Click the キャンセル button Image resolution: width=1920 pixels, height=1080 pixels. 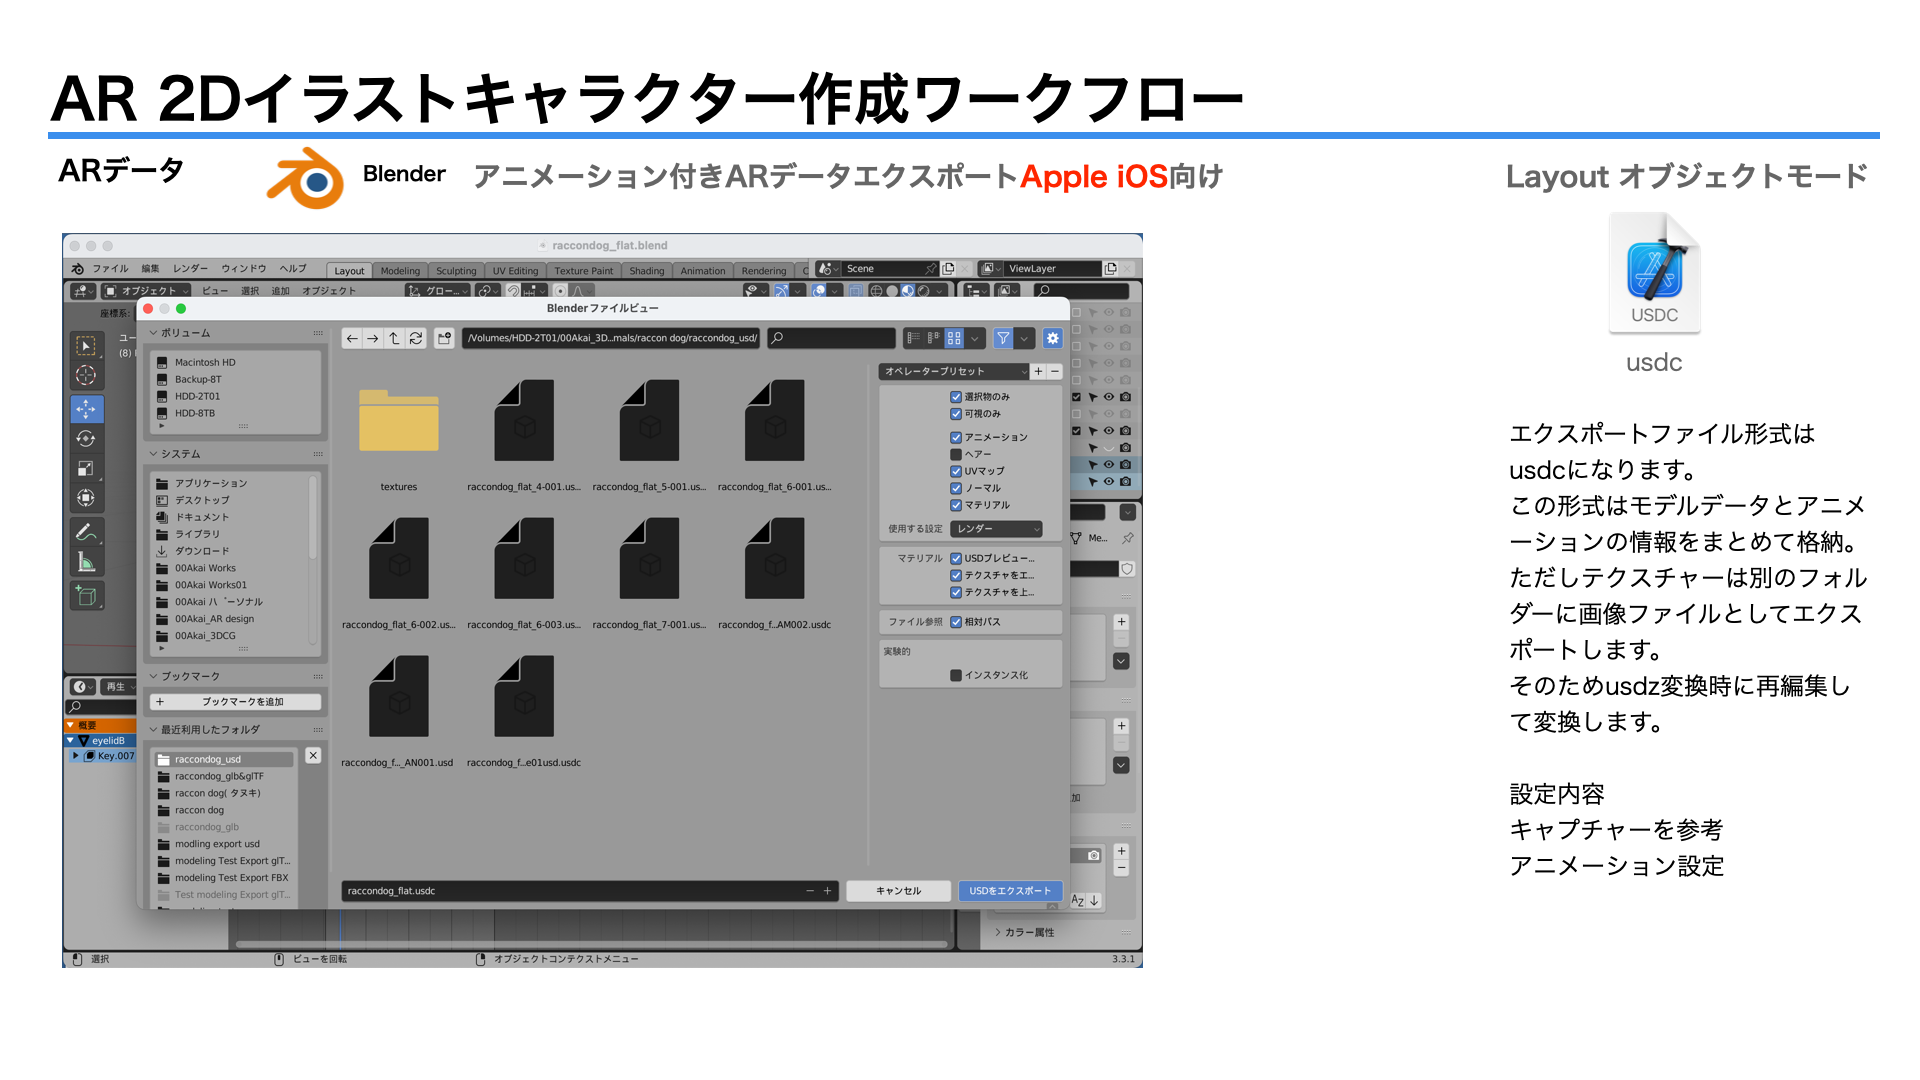pos(898,891)
